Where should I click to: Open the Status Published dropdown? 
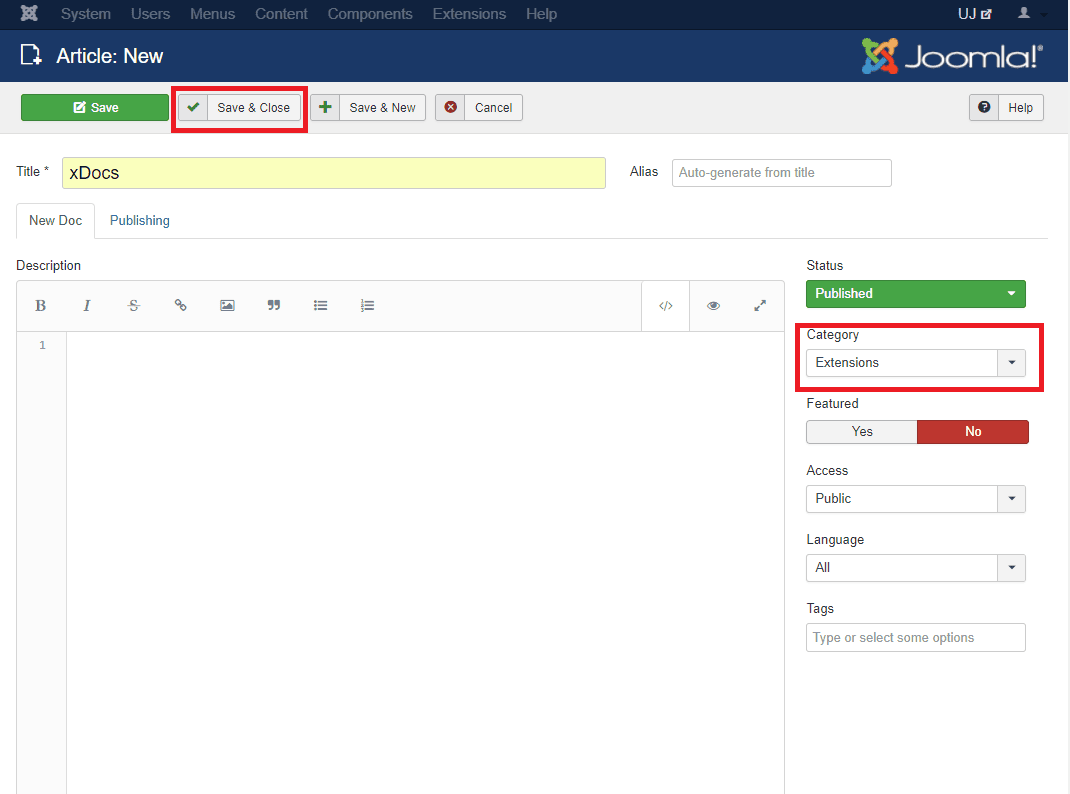tap(915, 294)
